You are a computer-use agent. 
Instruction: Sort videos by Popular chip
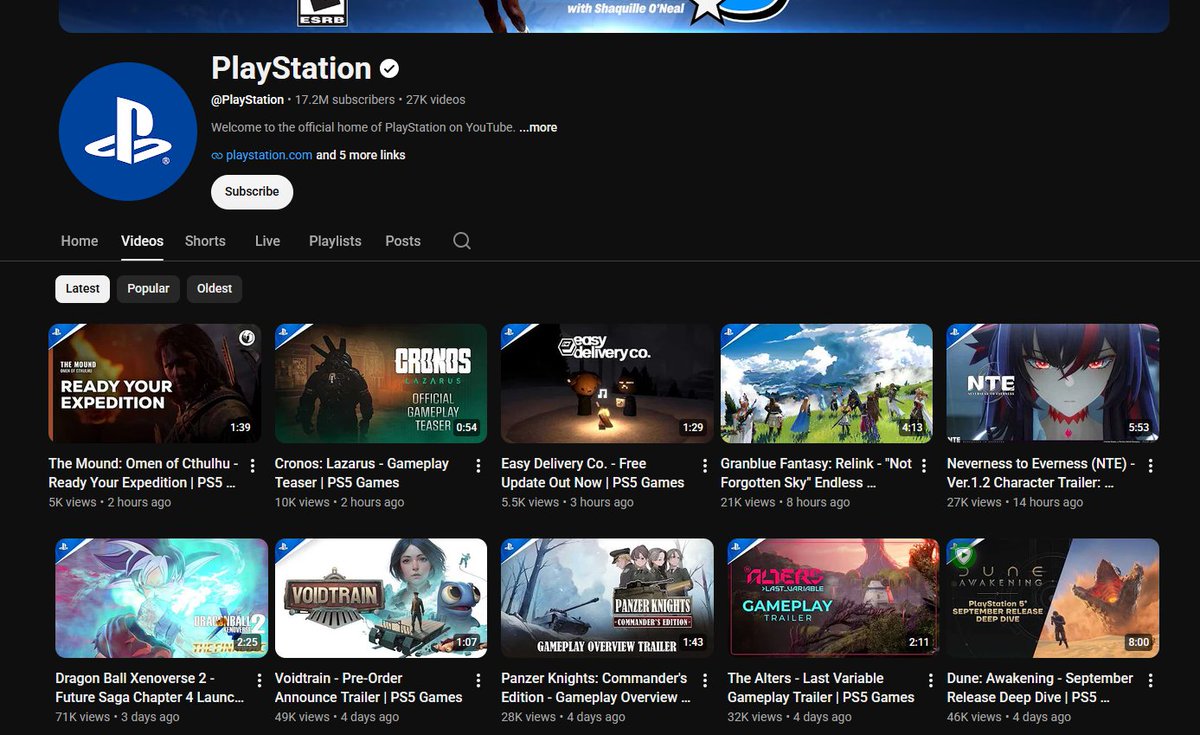click(148, 289)
